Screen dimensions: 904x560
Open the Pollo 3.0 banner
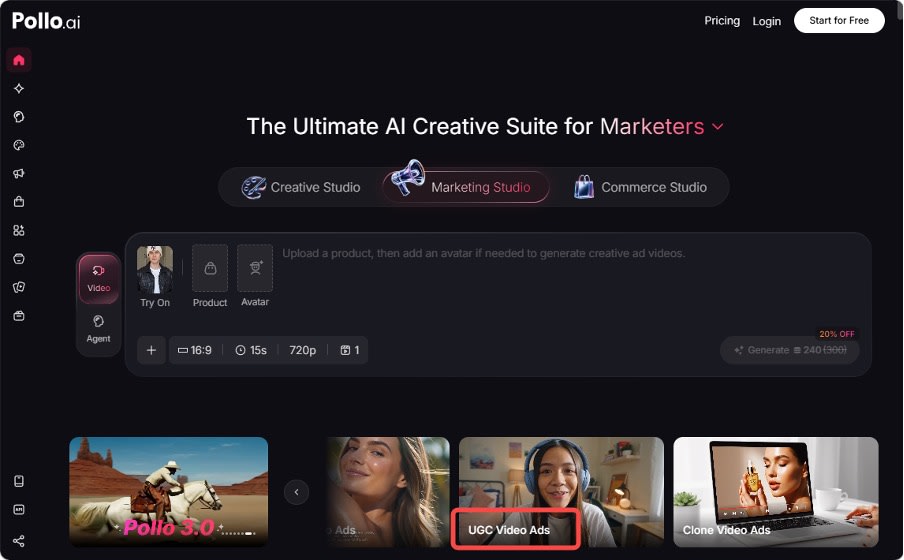168,491
